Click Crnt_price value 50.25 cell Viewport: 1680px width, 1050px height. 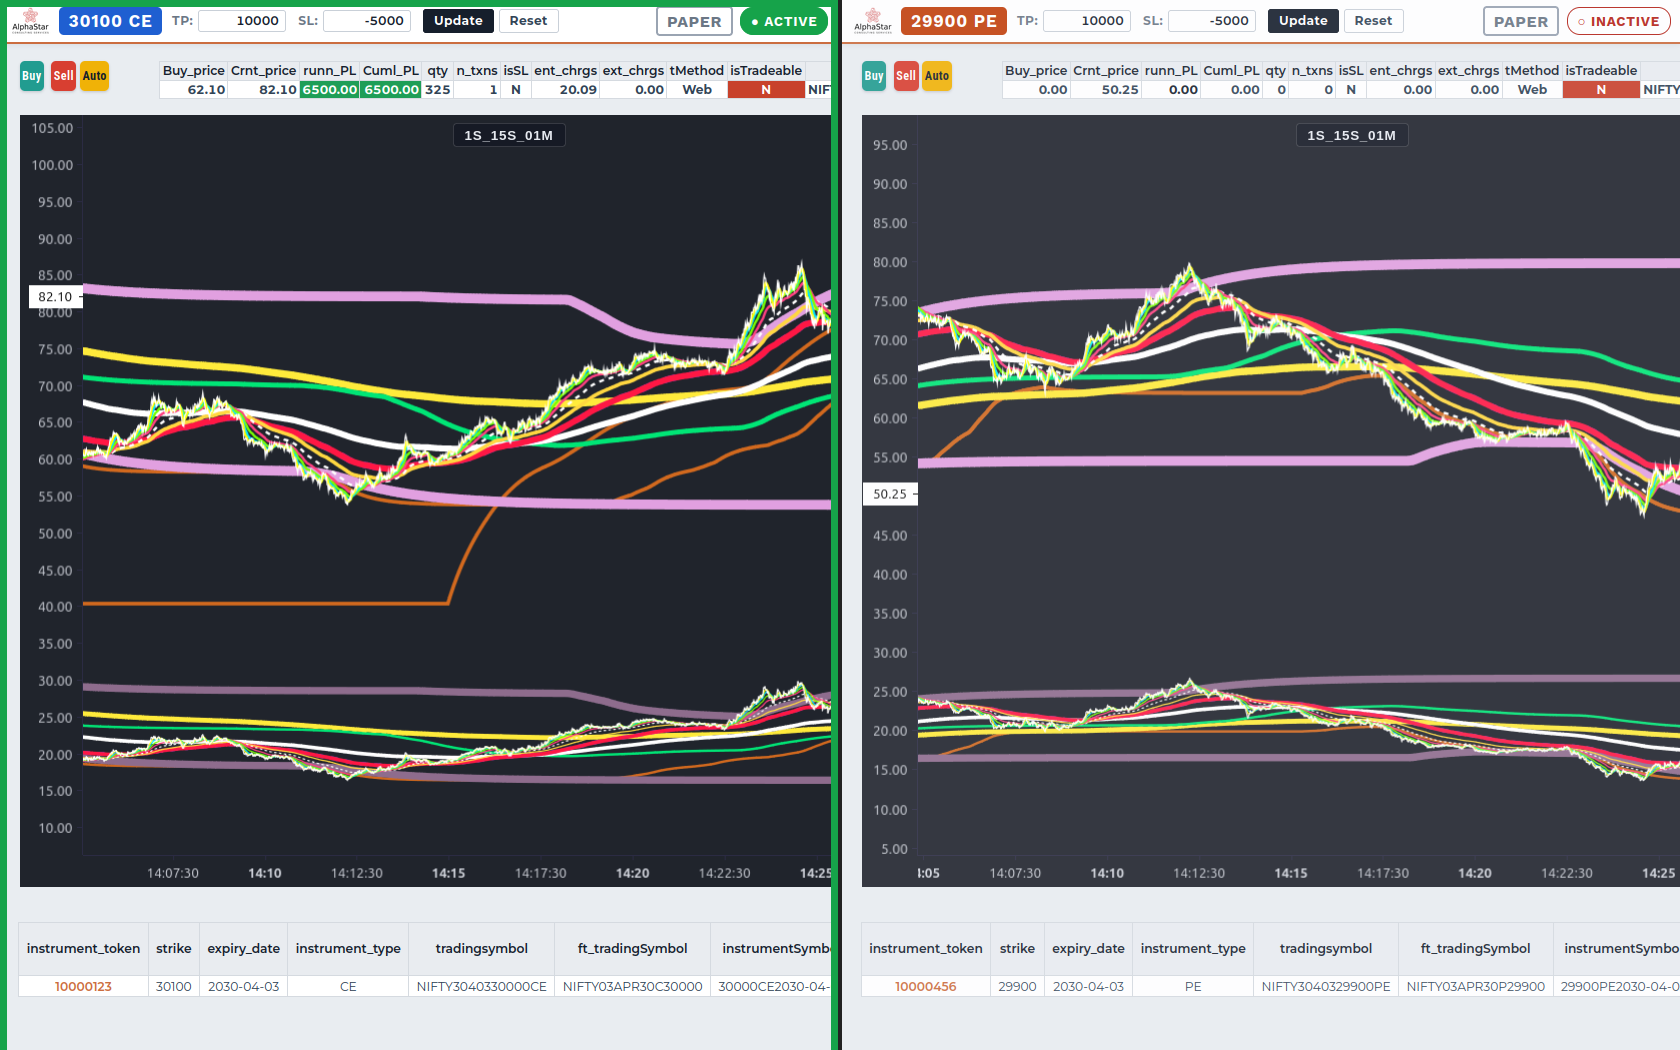click(1106, 90)
